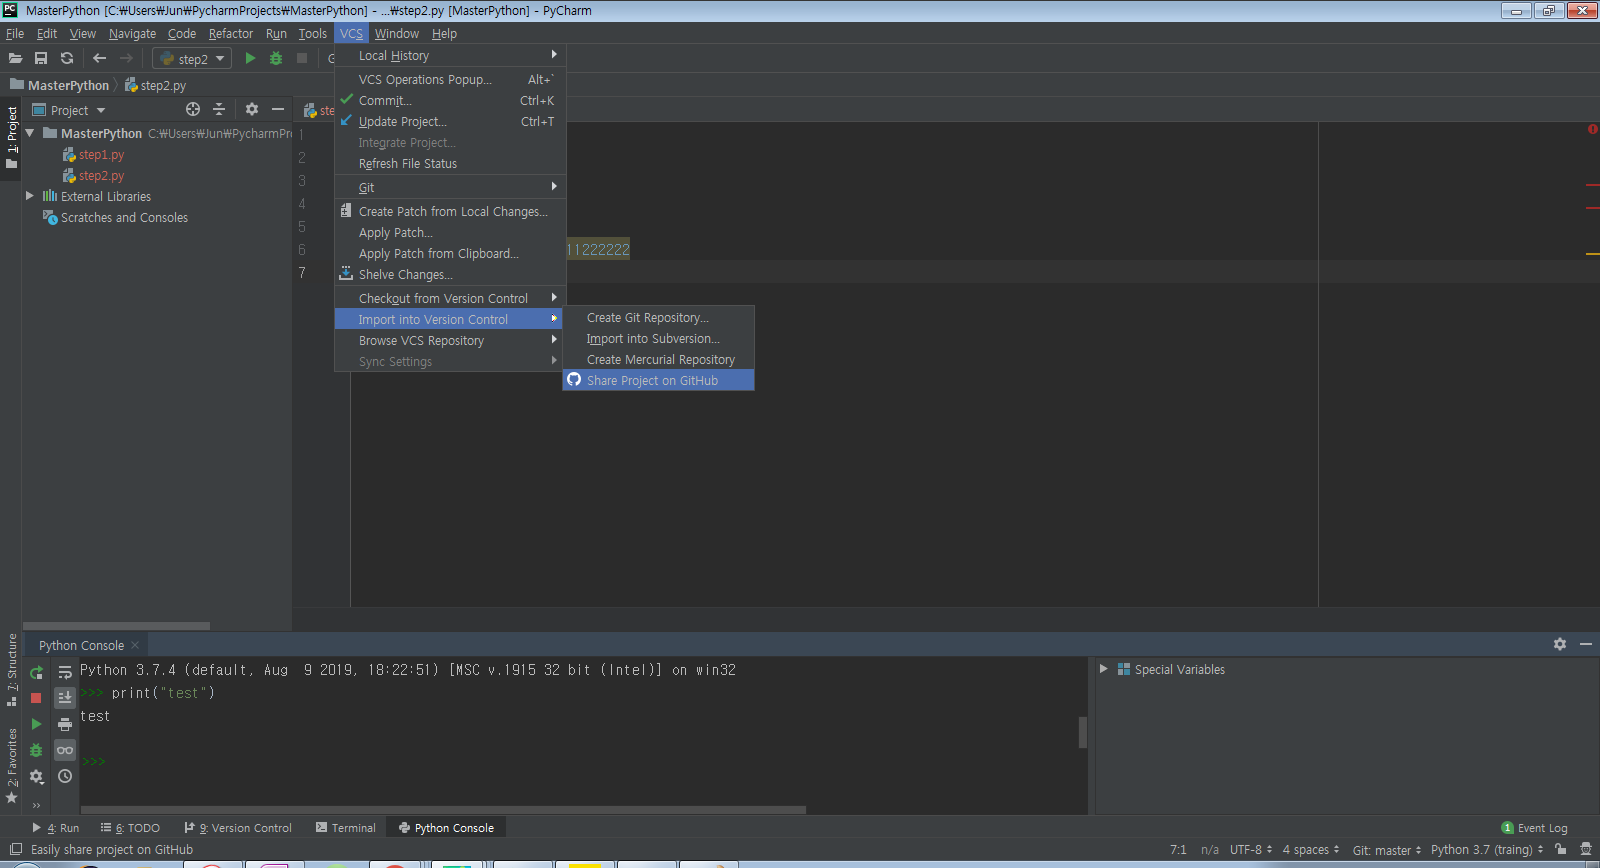Choose Import into Subversion...

click(x=658, y=338)
